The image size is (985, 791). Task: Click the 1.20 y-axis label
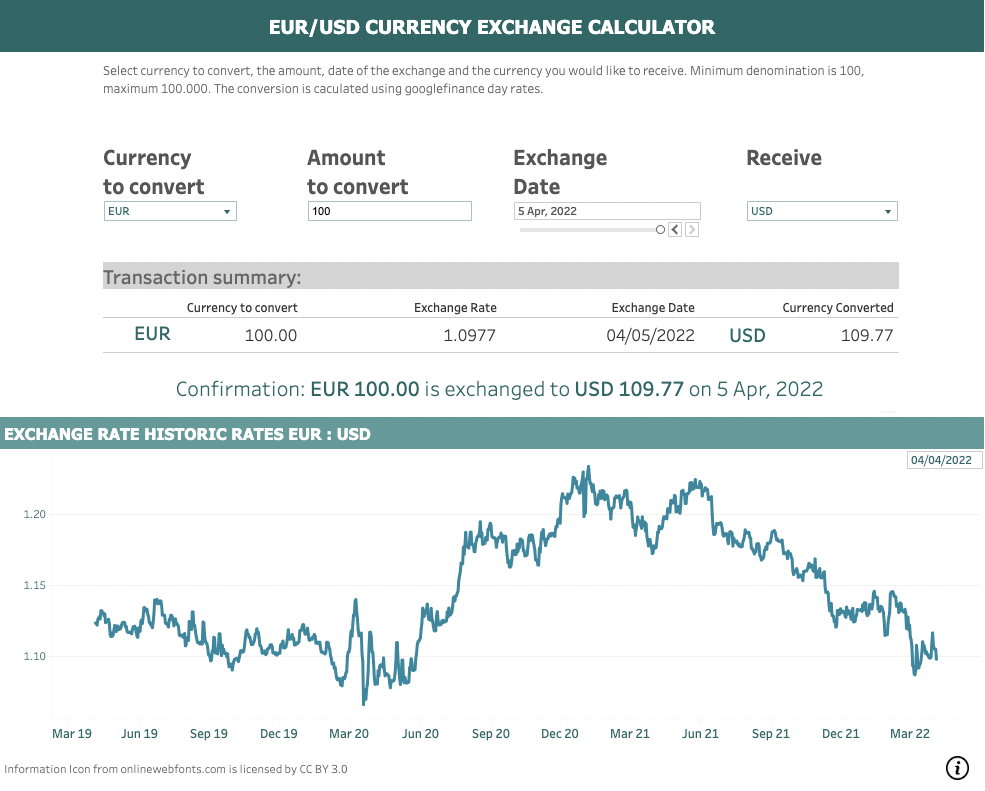click(x=35, y=514)
